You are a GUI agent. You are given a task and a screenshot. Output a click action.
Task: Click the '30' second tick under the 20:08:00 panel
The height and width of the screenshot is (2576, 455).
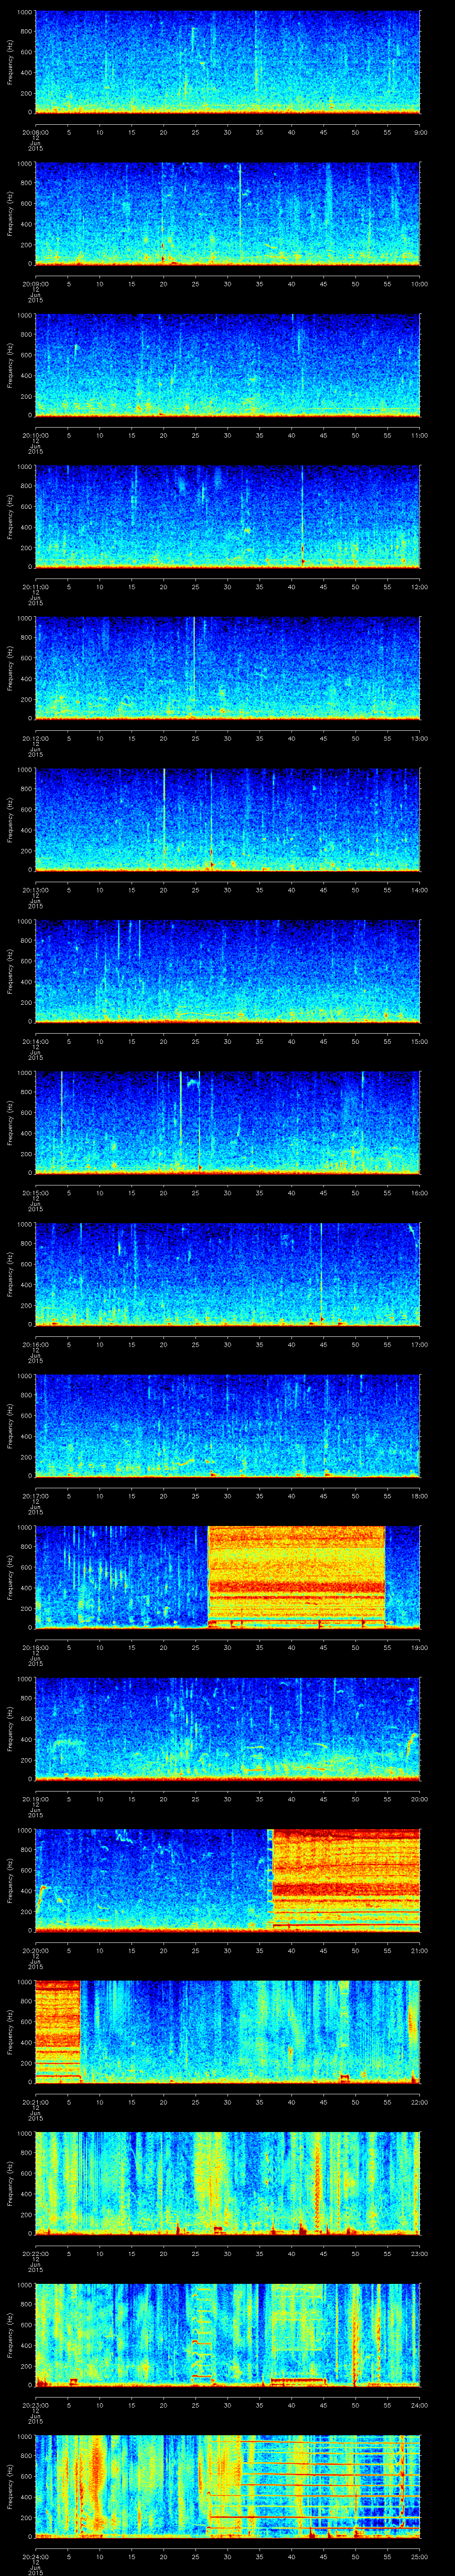tap(228, 131)
